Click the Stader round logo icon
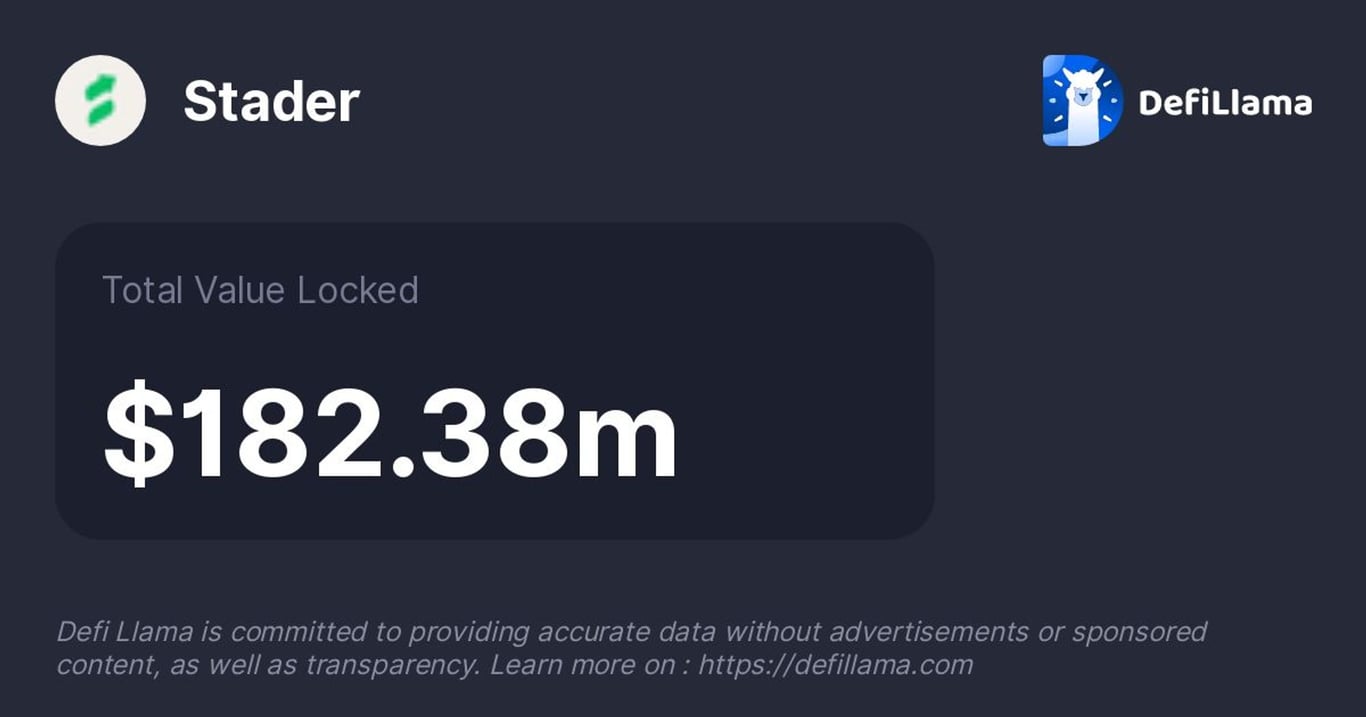The width and height of the screenshot is (1366, 717). click(x=100, y=101)
